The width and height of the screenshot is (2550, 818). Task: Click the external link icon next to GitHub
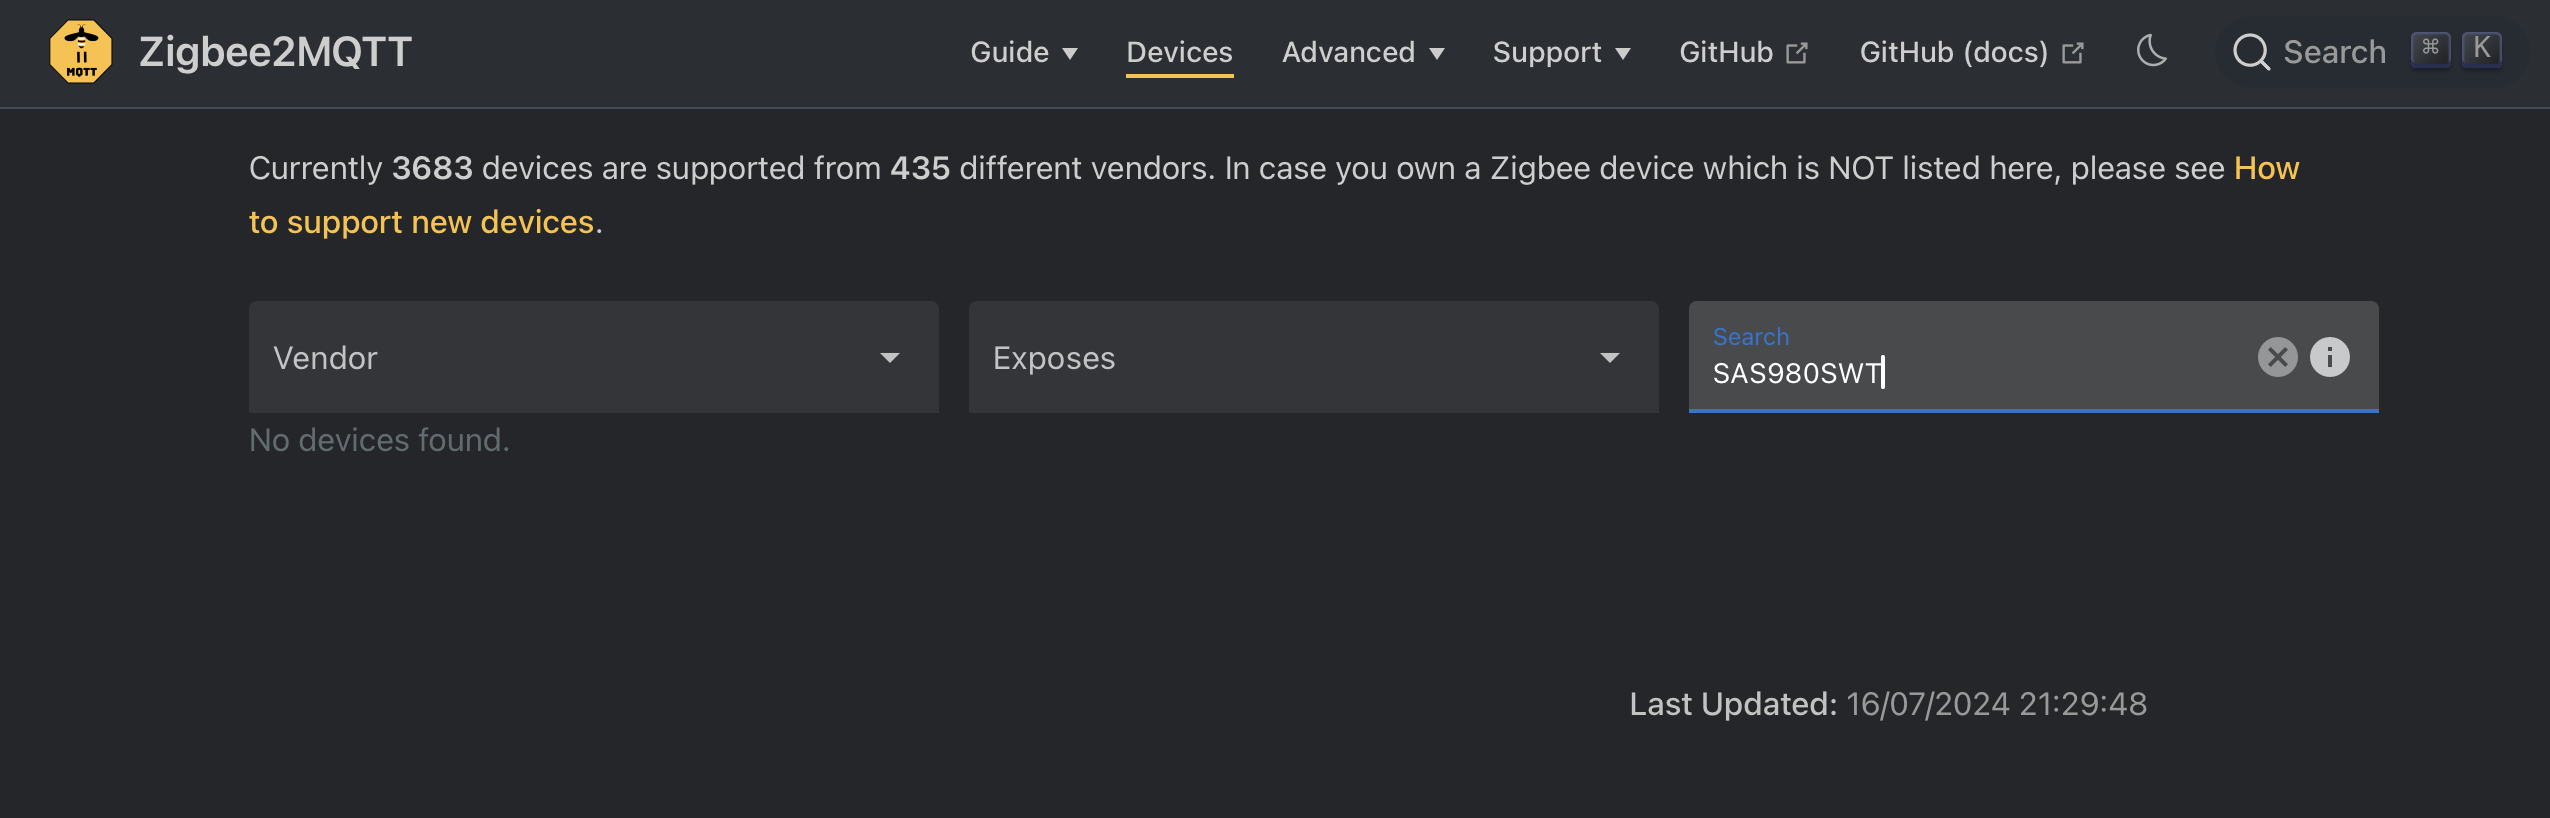pos(1797,53)
